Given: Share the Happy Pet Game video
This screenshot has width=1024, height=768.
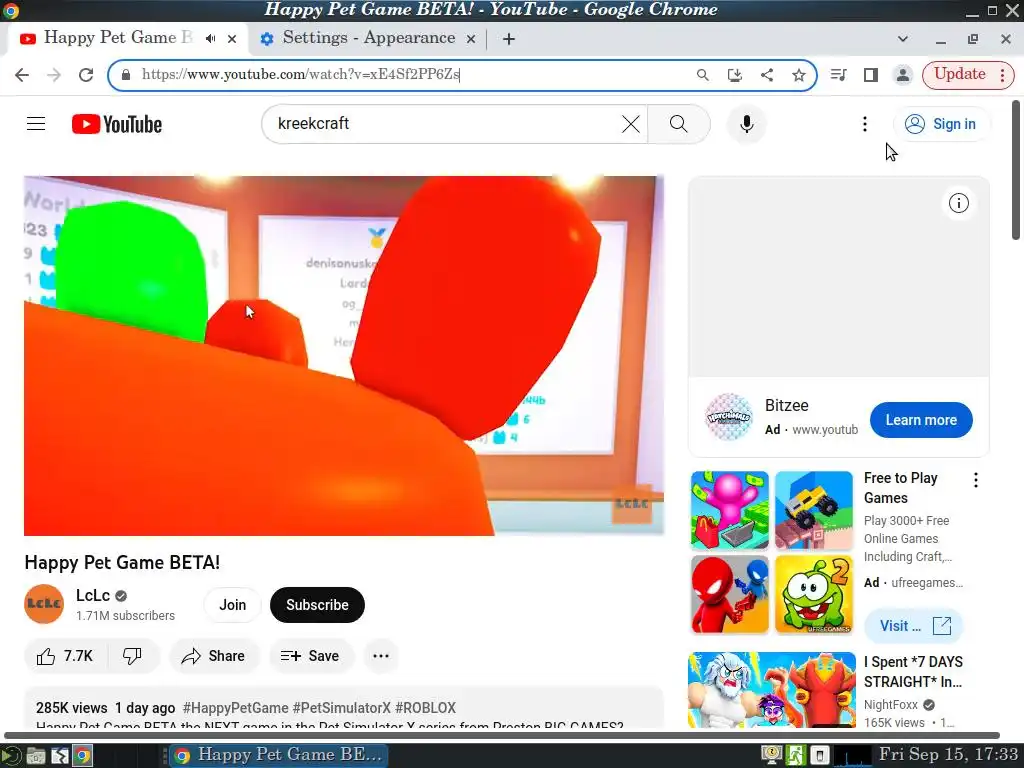Looking at the screenshot, I should point(214,656).
